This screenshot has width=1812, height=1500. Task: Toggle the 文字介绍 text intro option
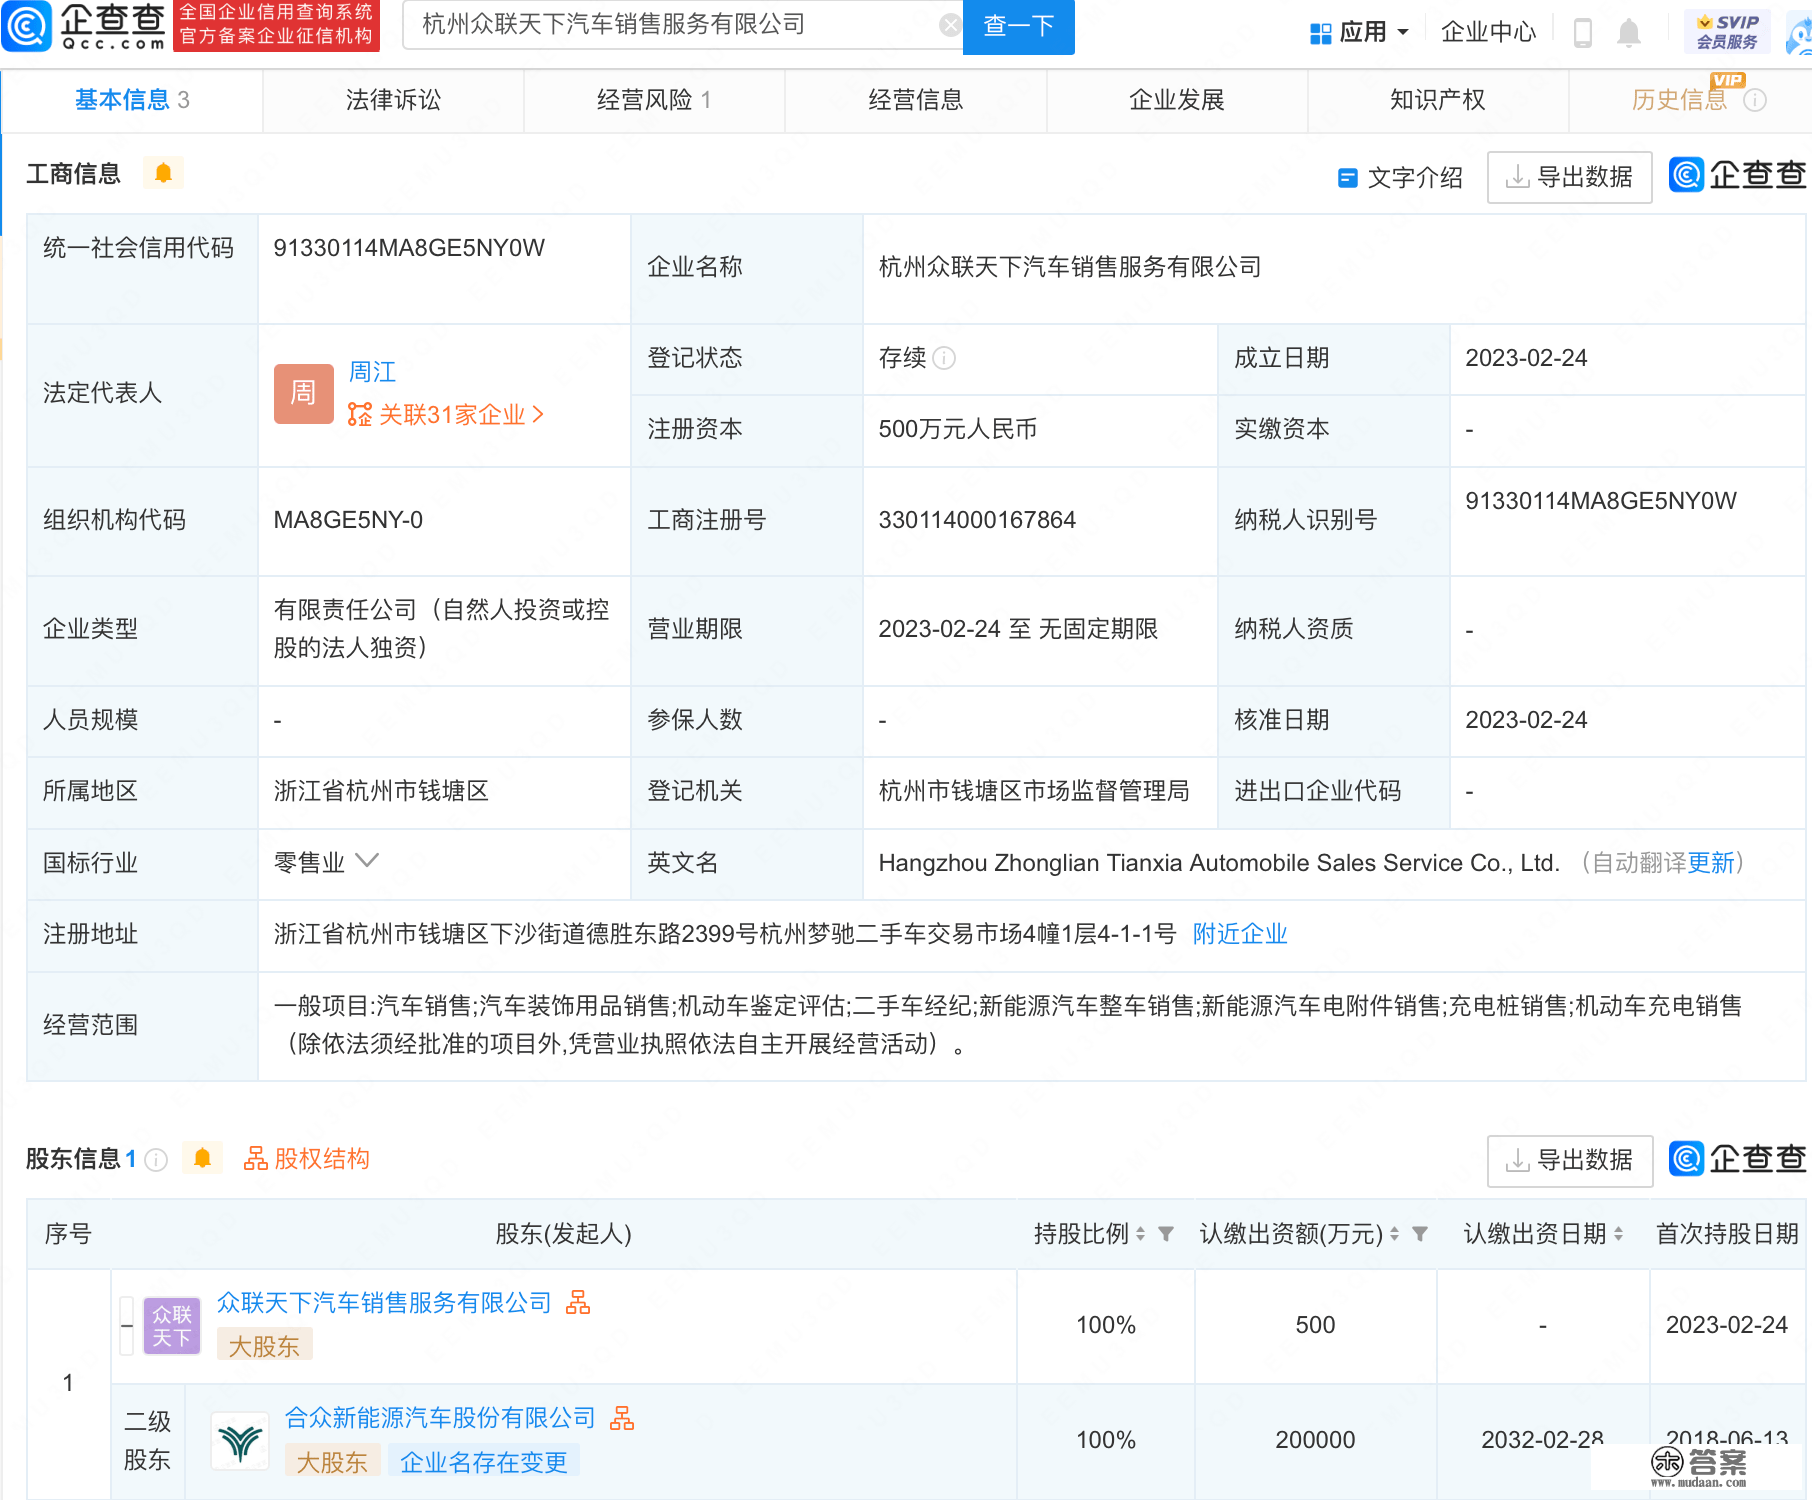tap(1400, 177)
